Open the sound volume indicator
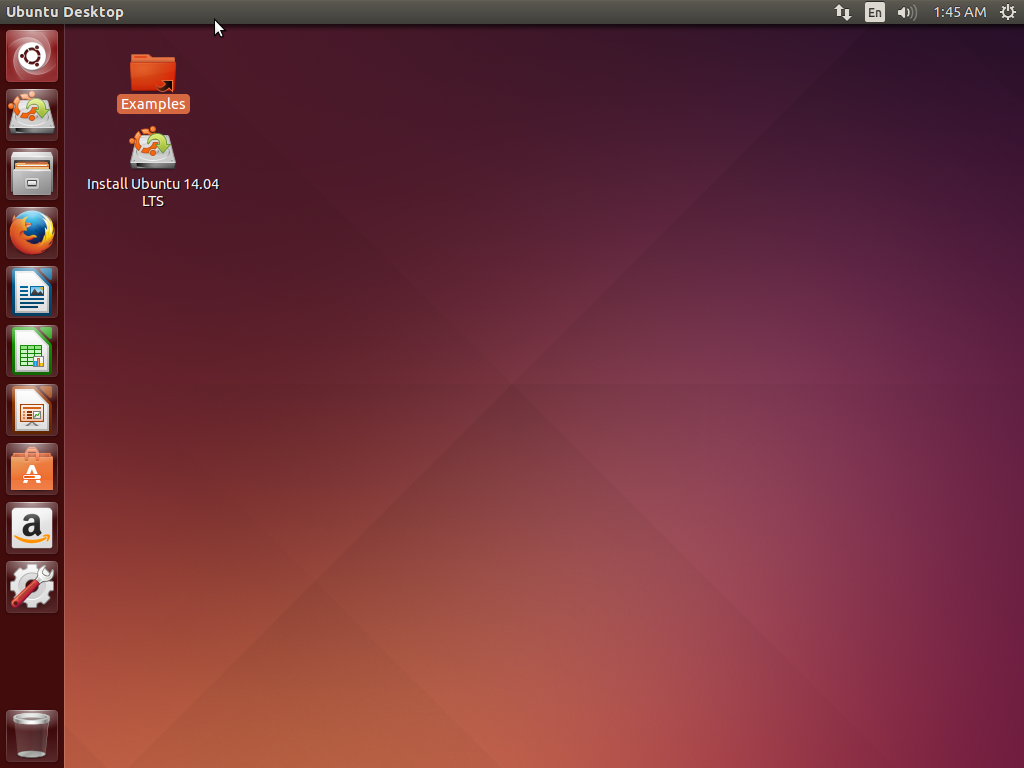The image size is (1024, 768). pos(906,12)
